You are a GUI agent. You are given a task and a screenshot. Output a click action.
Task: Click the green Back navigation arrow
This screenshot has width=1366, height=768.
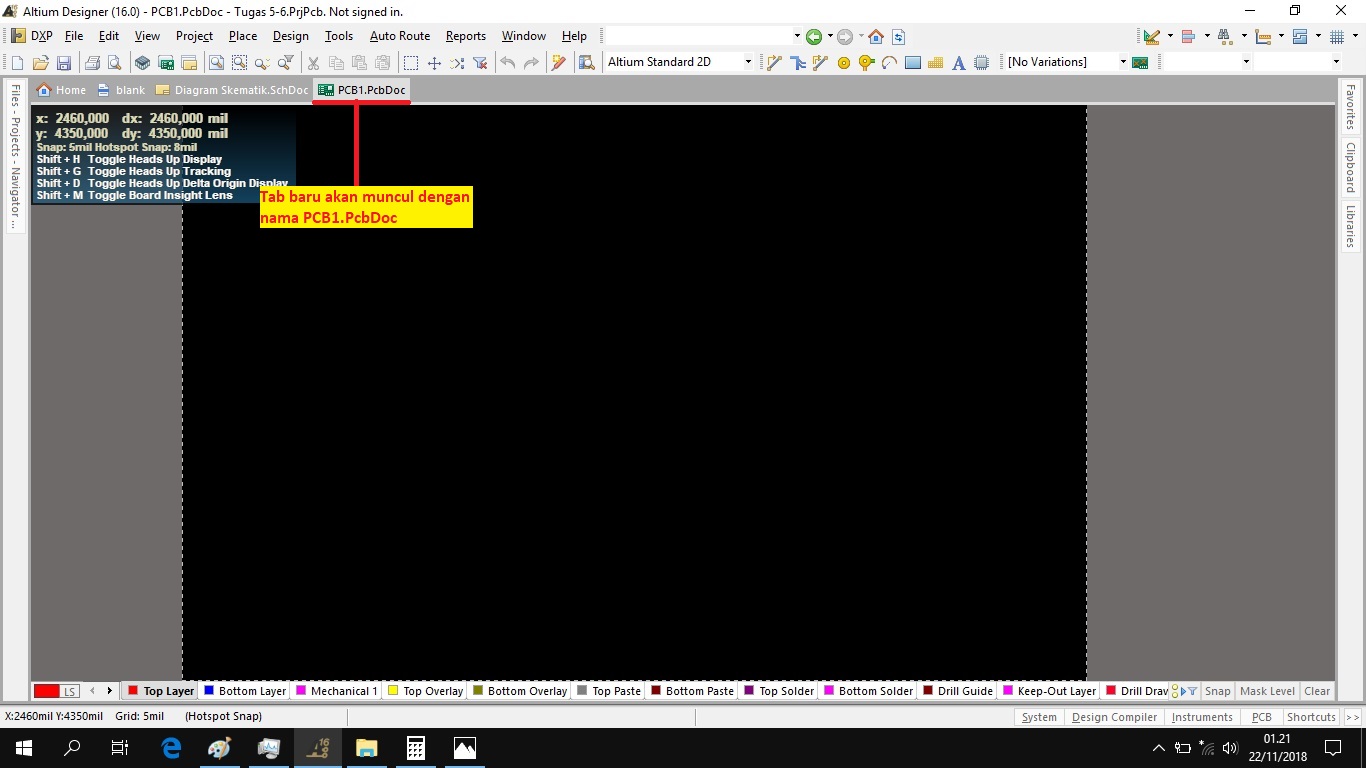(813, 37)
